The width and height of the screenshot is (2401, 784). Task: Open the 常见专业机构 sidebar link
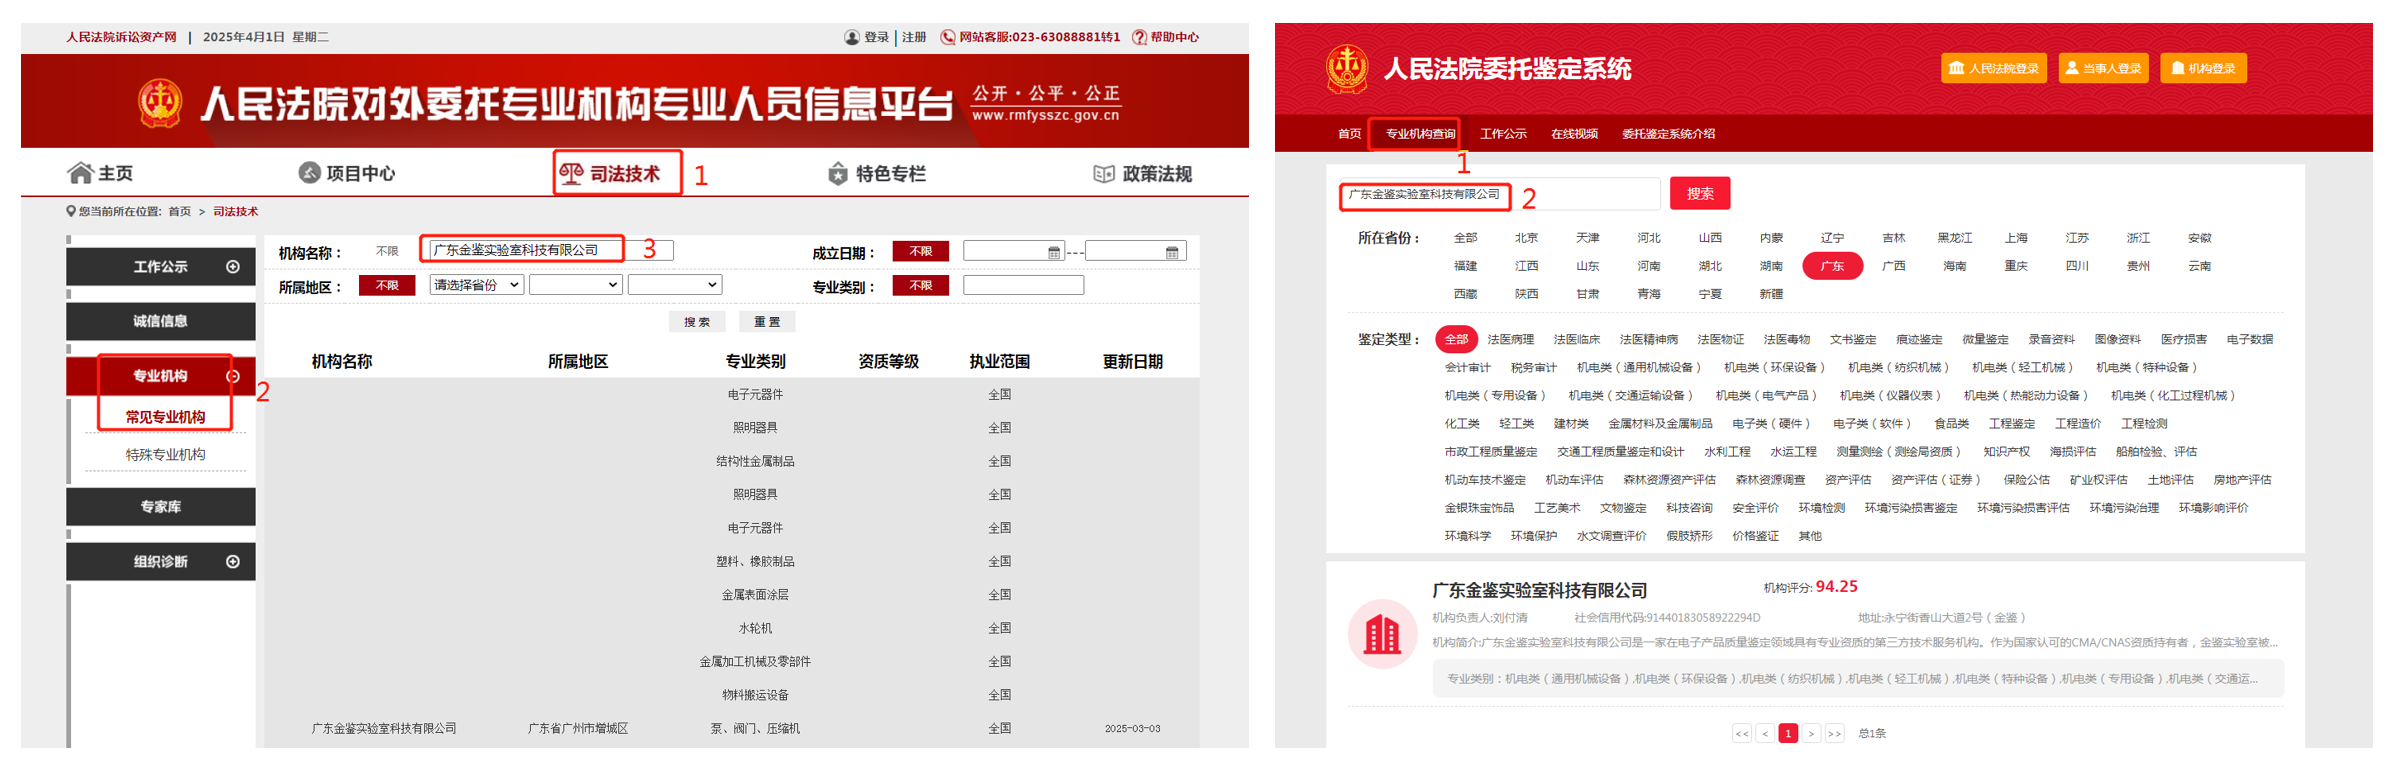click(165, 417)
